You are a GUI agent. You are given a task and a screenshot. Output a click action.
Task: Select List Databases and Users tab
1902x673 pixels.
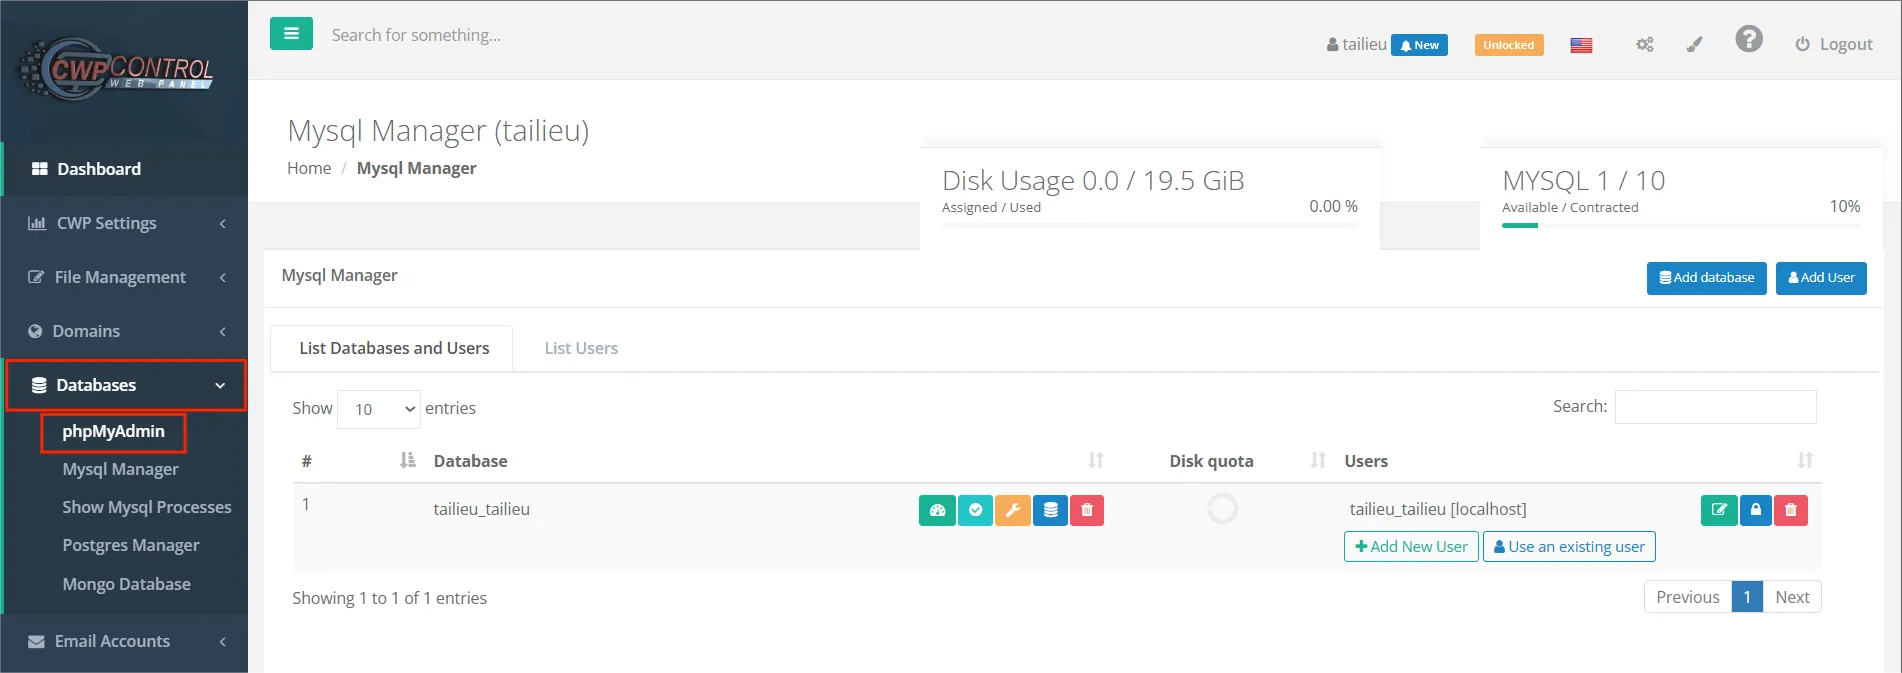(392, 348)
